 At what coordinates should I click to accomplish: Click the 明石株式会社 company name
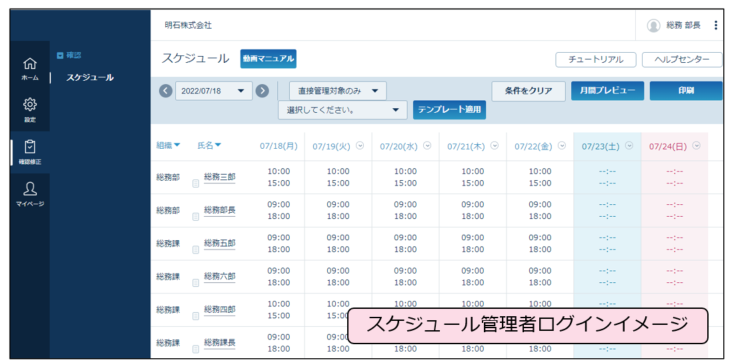[188, 26]
